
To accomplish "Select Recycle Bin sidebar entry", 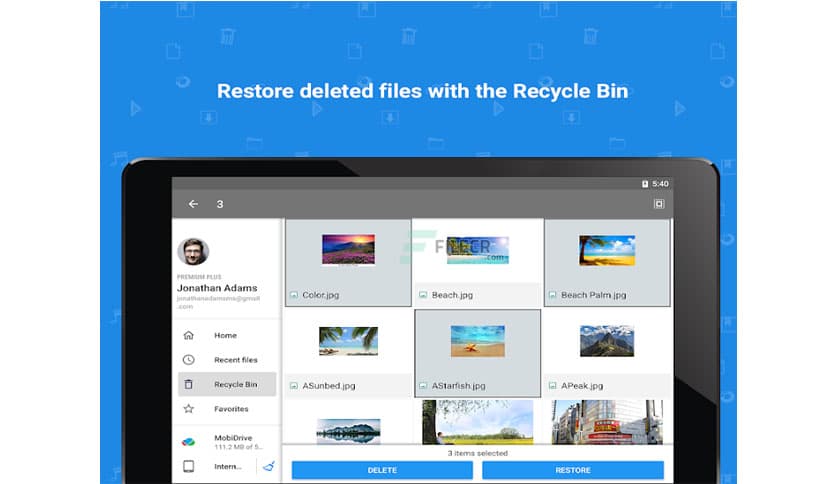I will (x=227, y=384).
